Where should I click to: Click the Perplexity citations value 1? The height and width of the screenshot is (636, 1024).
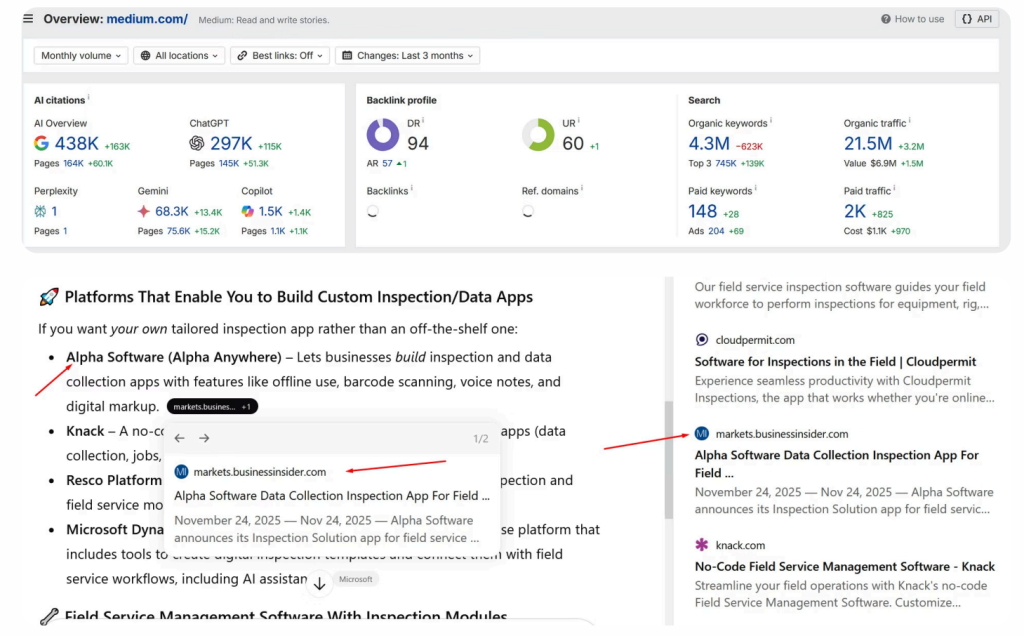coord(54,211)
